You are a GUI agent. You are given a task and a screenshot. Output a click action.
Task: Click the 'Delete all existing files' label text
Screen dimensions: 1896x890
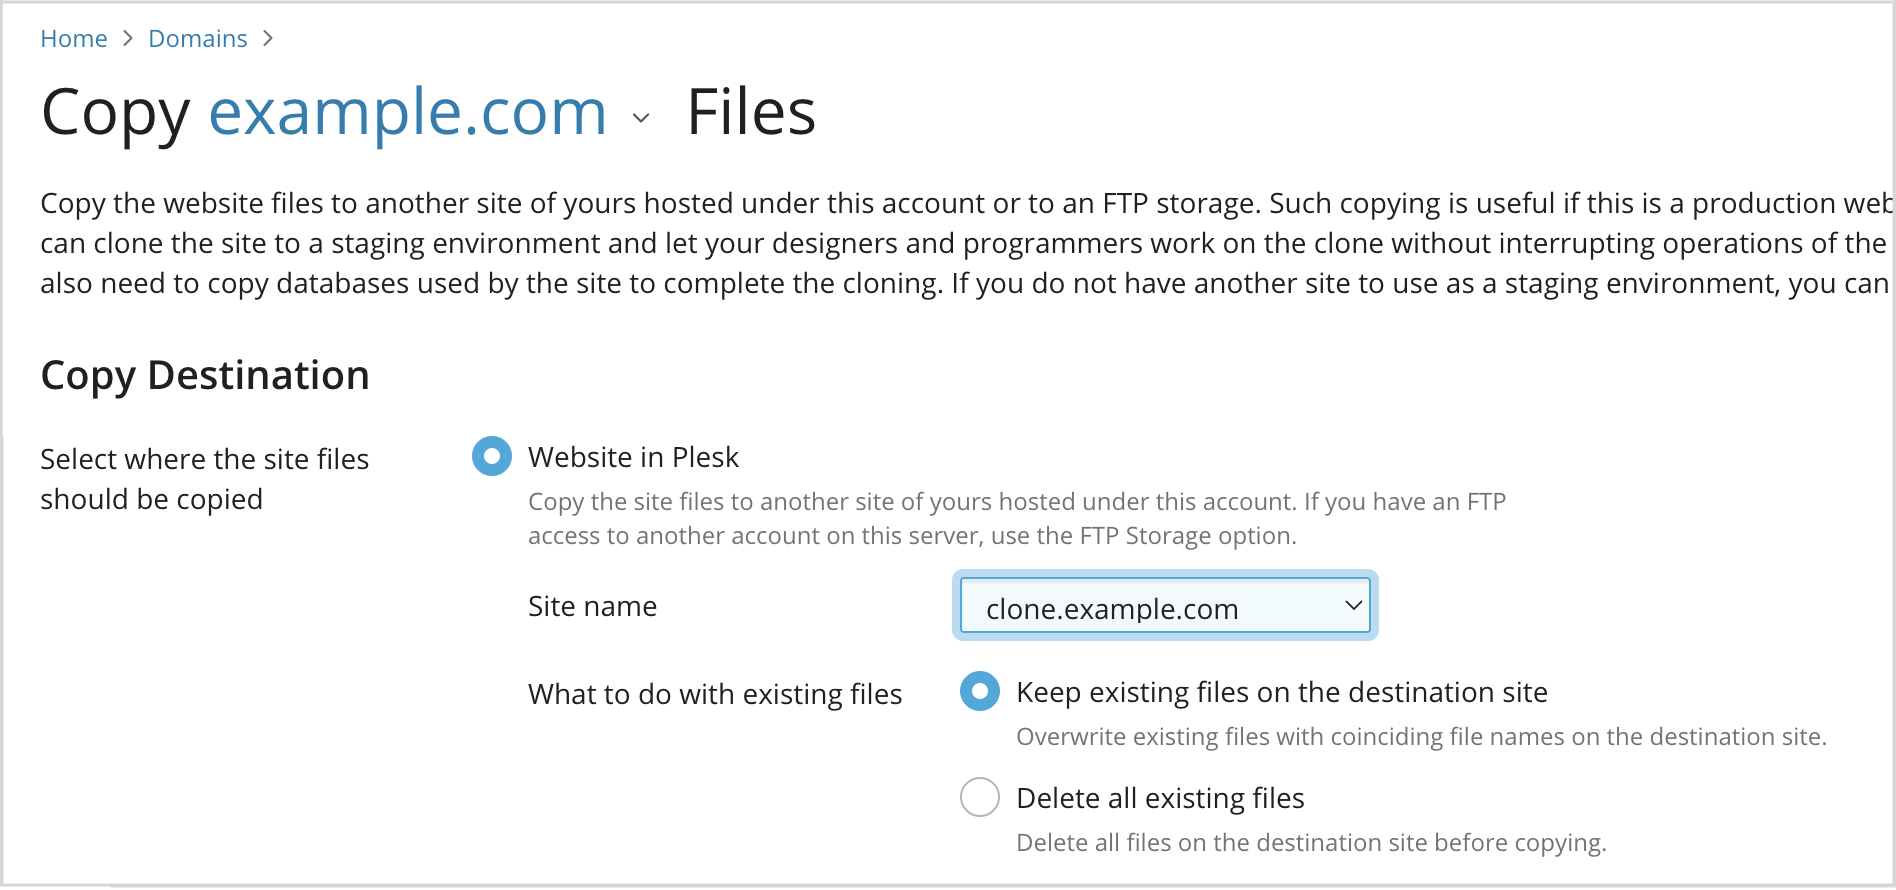pyautogui.click(x=1160, y=798)
